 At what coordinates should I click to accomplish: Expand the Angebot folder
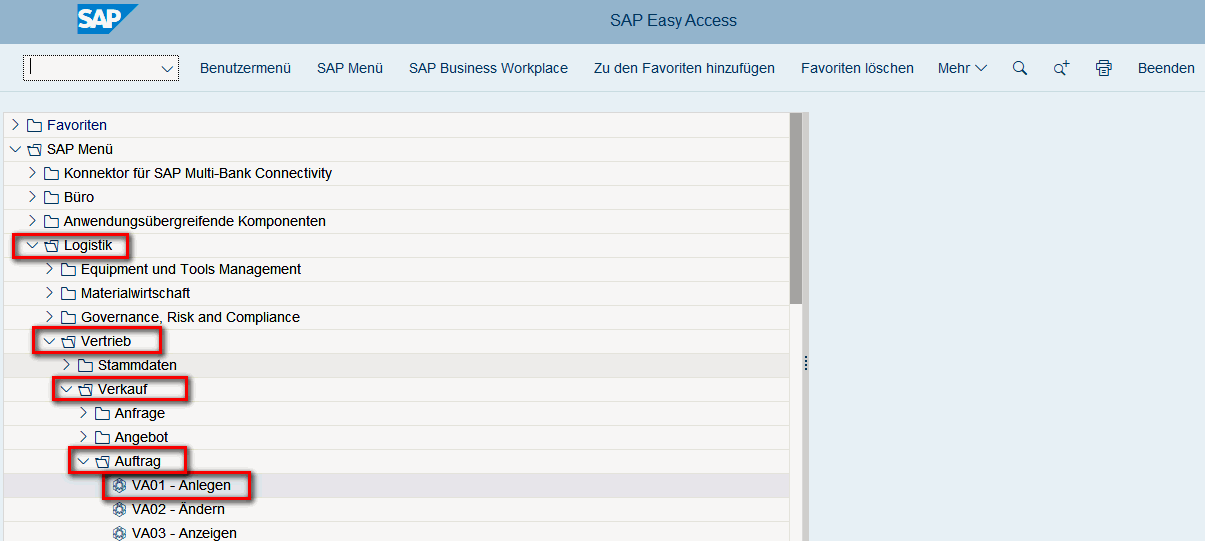[x=84, y=437]
